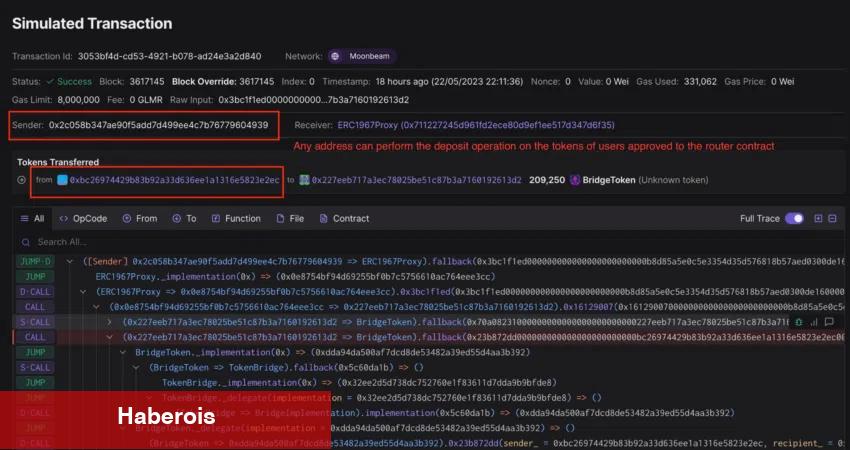Click the Success status label
This screenshot has height=450, width=850.
(x=74, y=82)
